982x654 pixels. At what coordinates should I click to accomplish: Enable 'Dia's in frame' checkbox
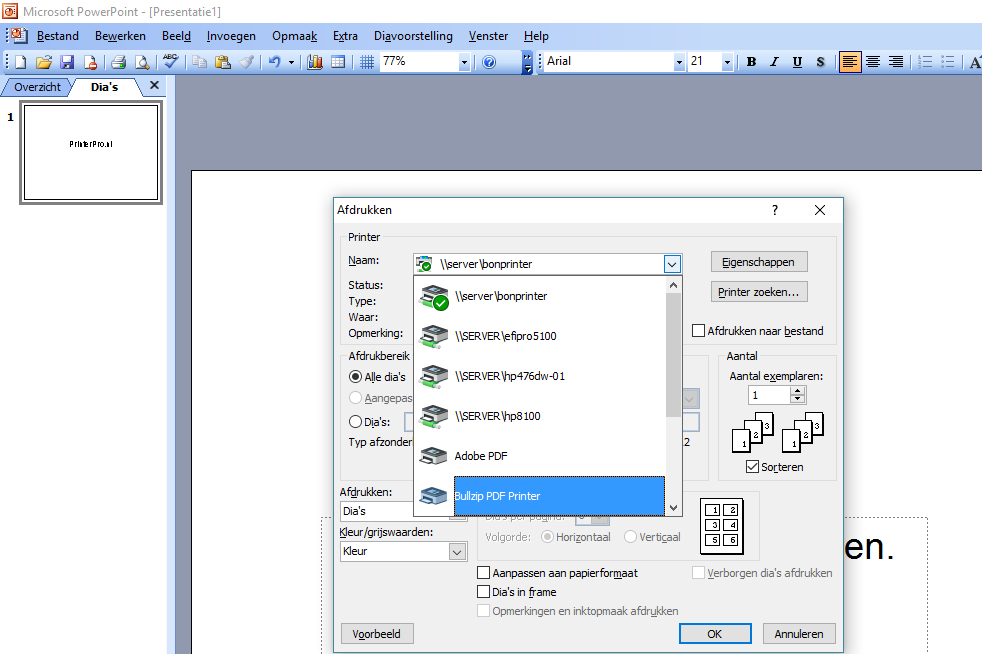click(483, 592)
